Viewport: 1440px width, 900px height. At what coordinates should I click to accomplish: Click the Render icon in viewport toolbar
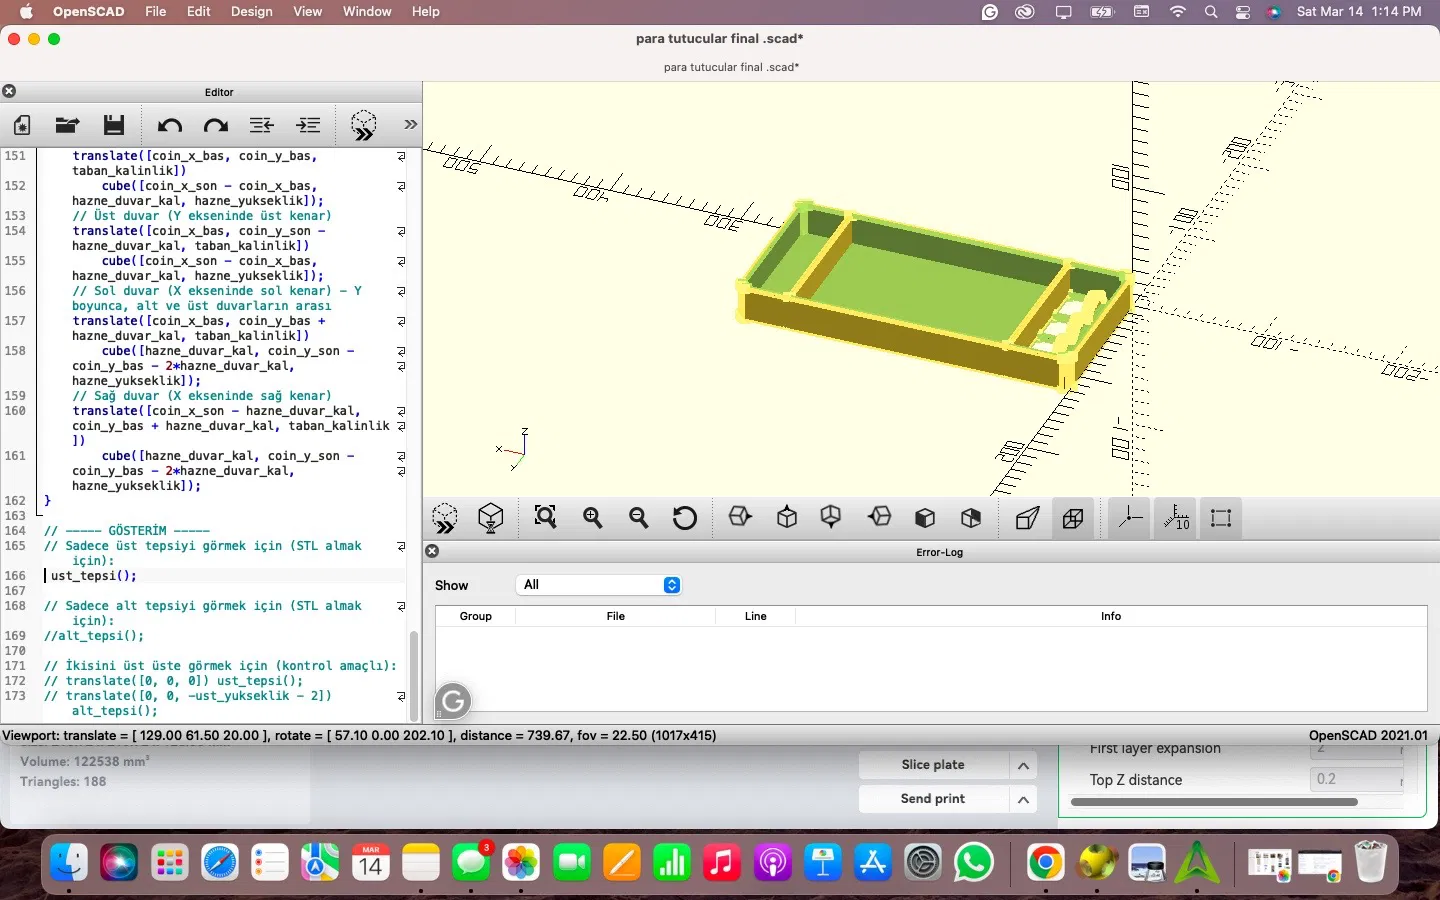pos(490,518)
